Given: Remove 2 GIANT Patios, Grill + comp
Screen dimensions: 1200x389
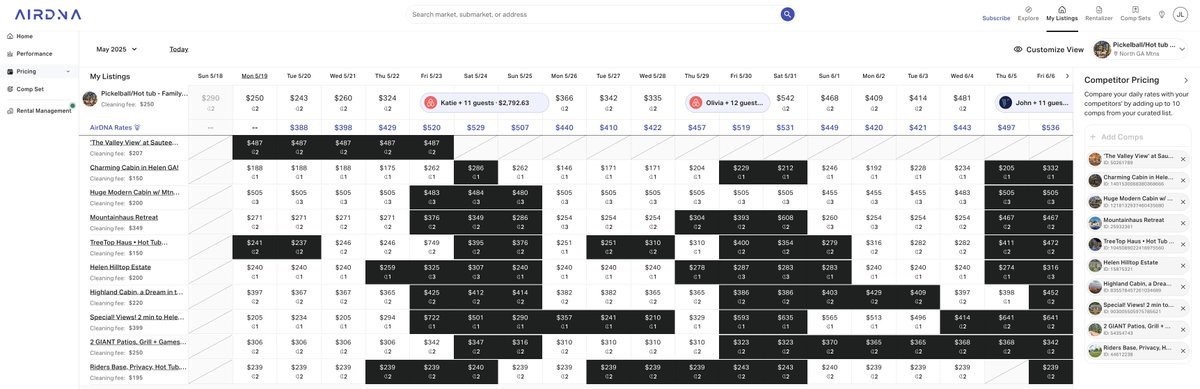Looking at the screenshot, I should coord(1183,329).
